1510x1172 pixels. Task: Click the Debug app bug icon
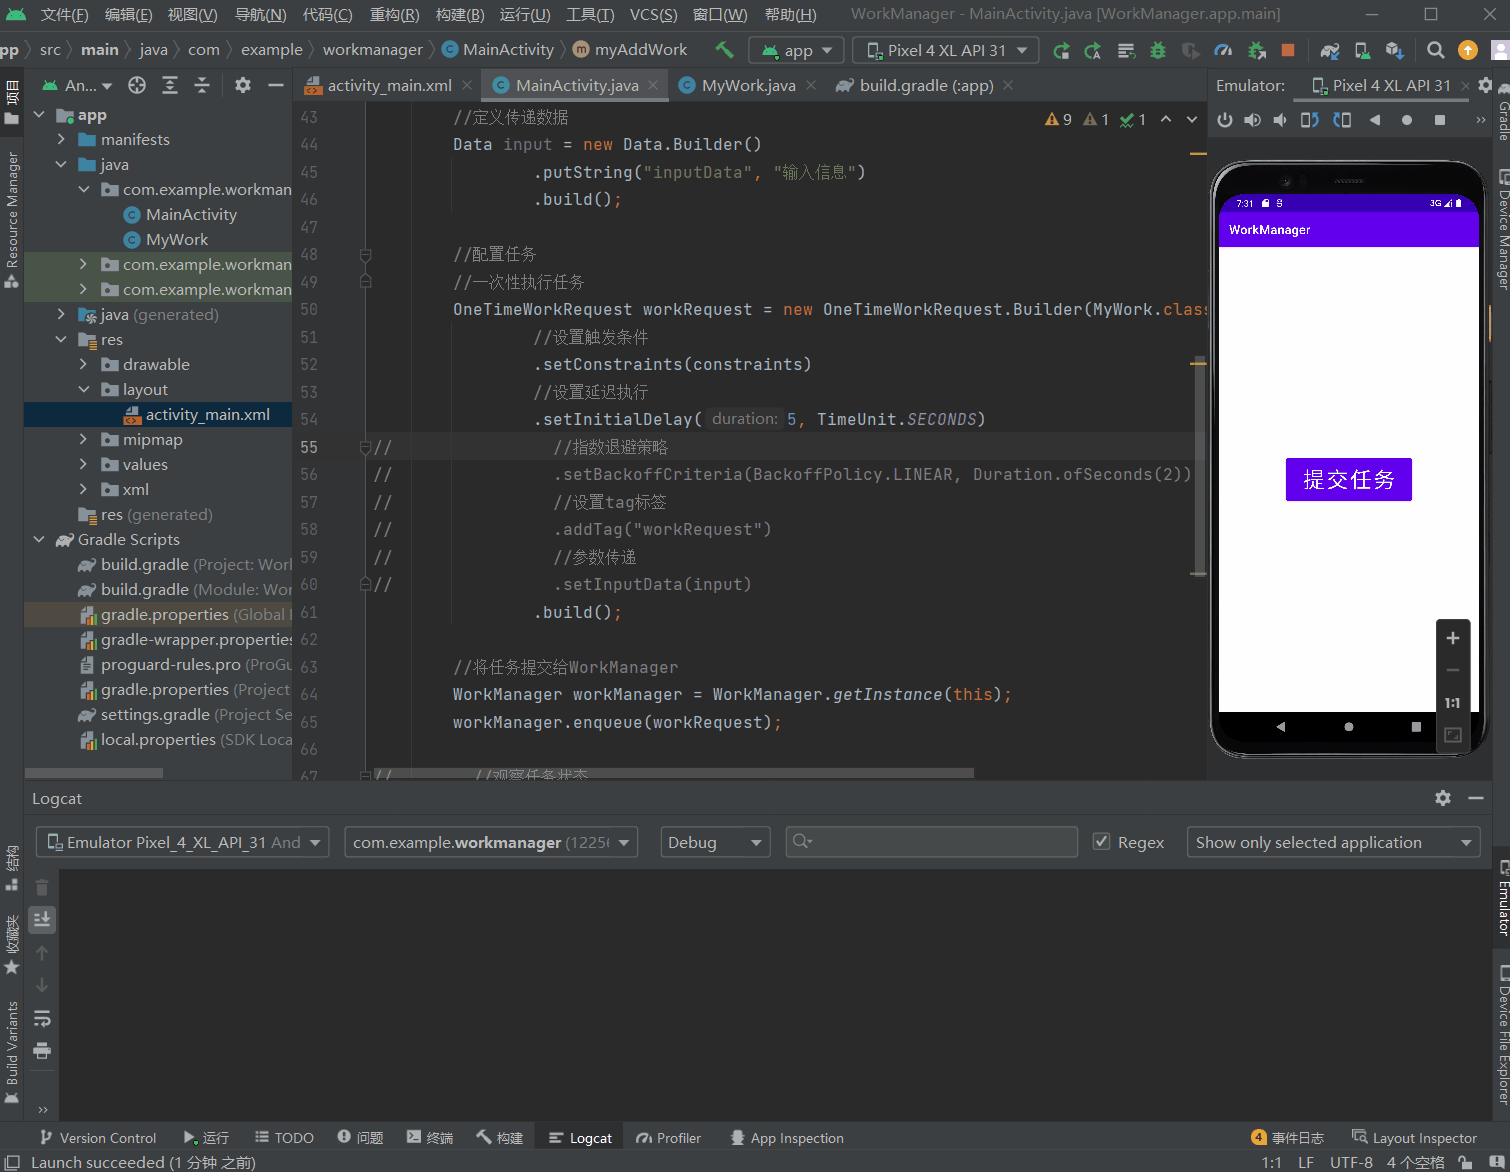1158,50
